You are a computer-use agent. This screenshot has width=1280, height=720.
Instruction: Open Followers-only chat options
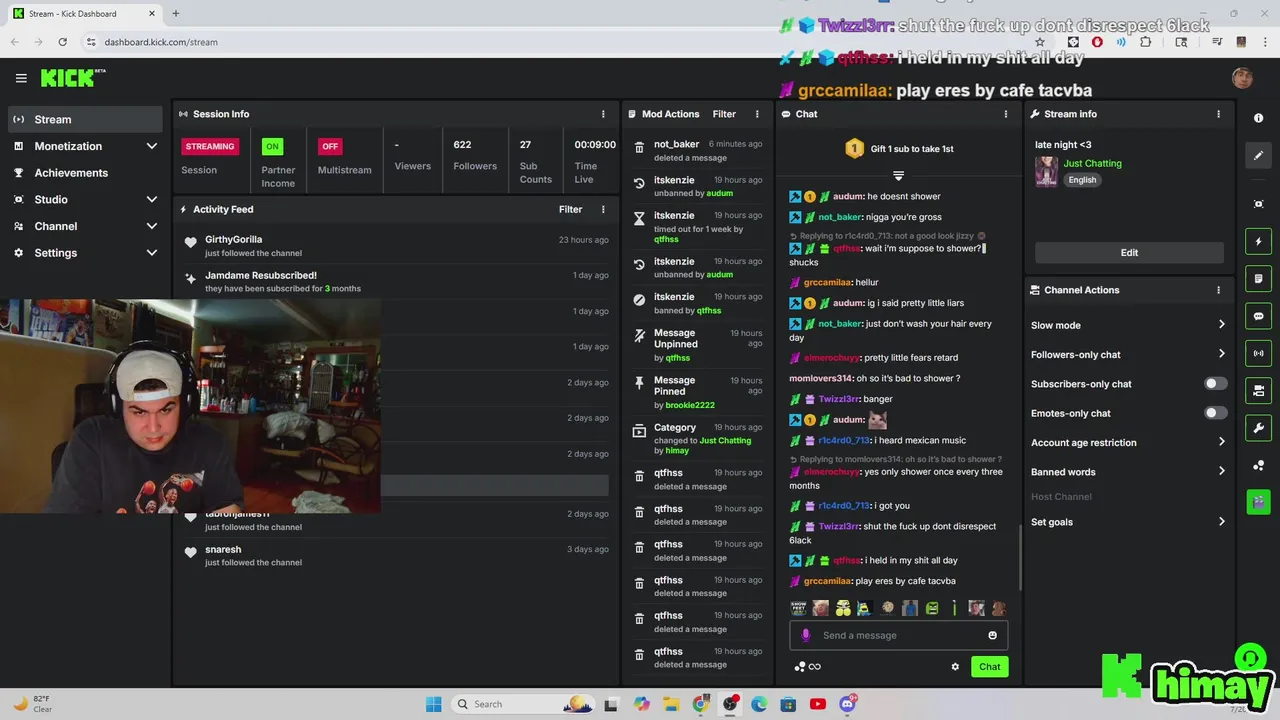pos(1128,354)
